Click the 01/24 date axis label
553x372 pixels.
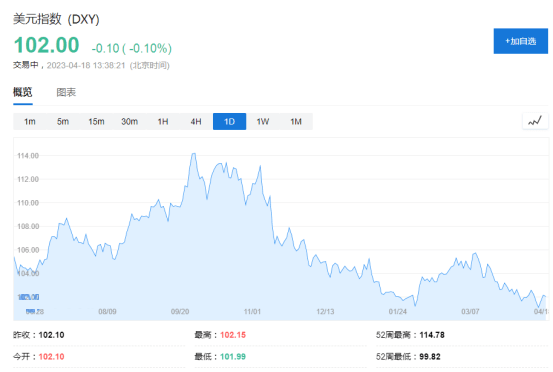[398, 312]
